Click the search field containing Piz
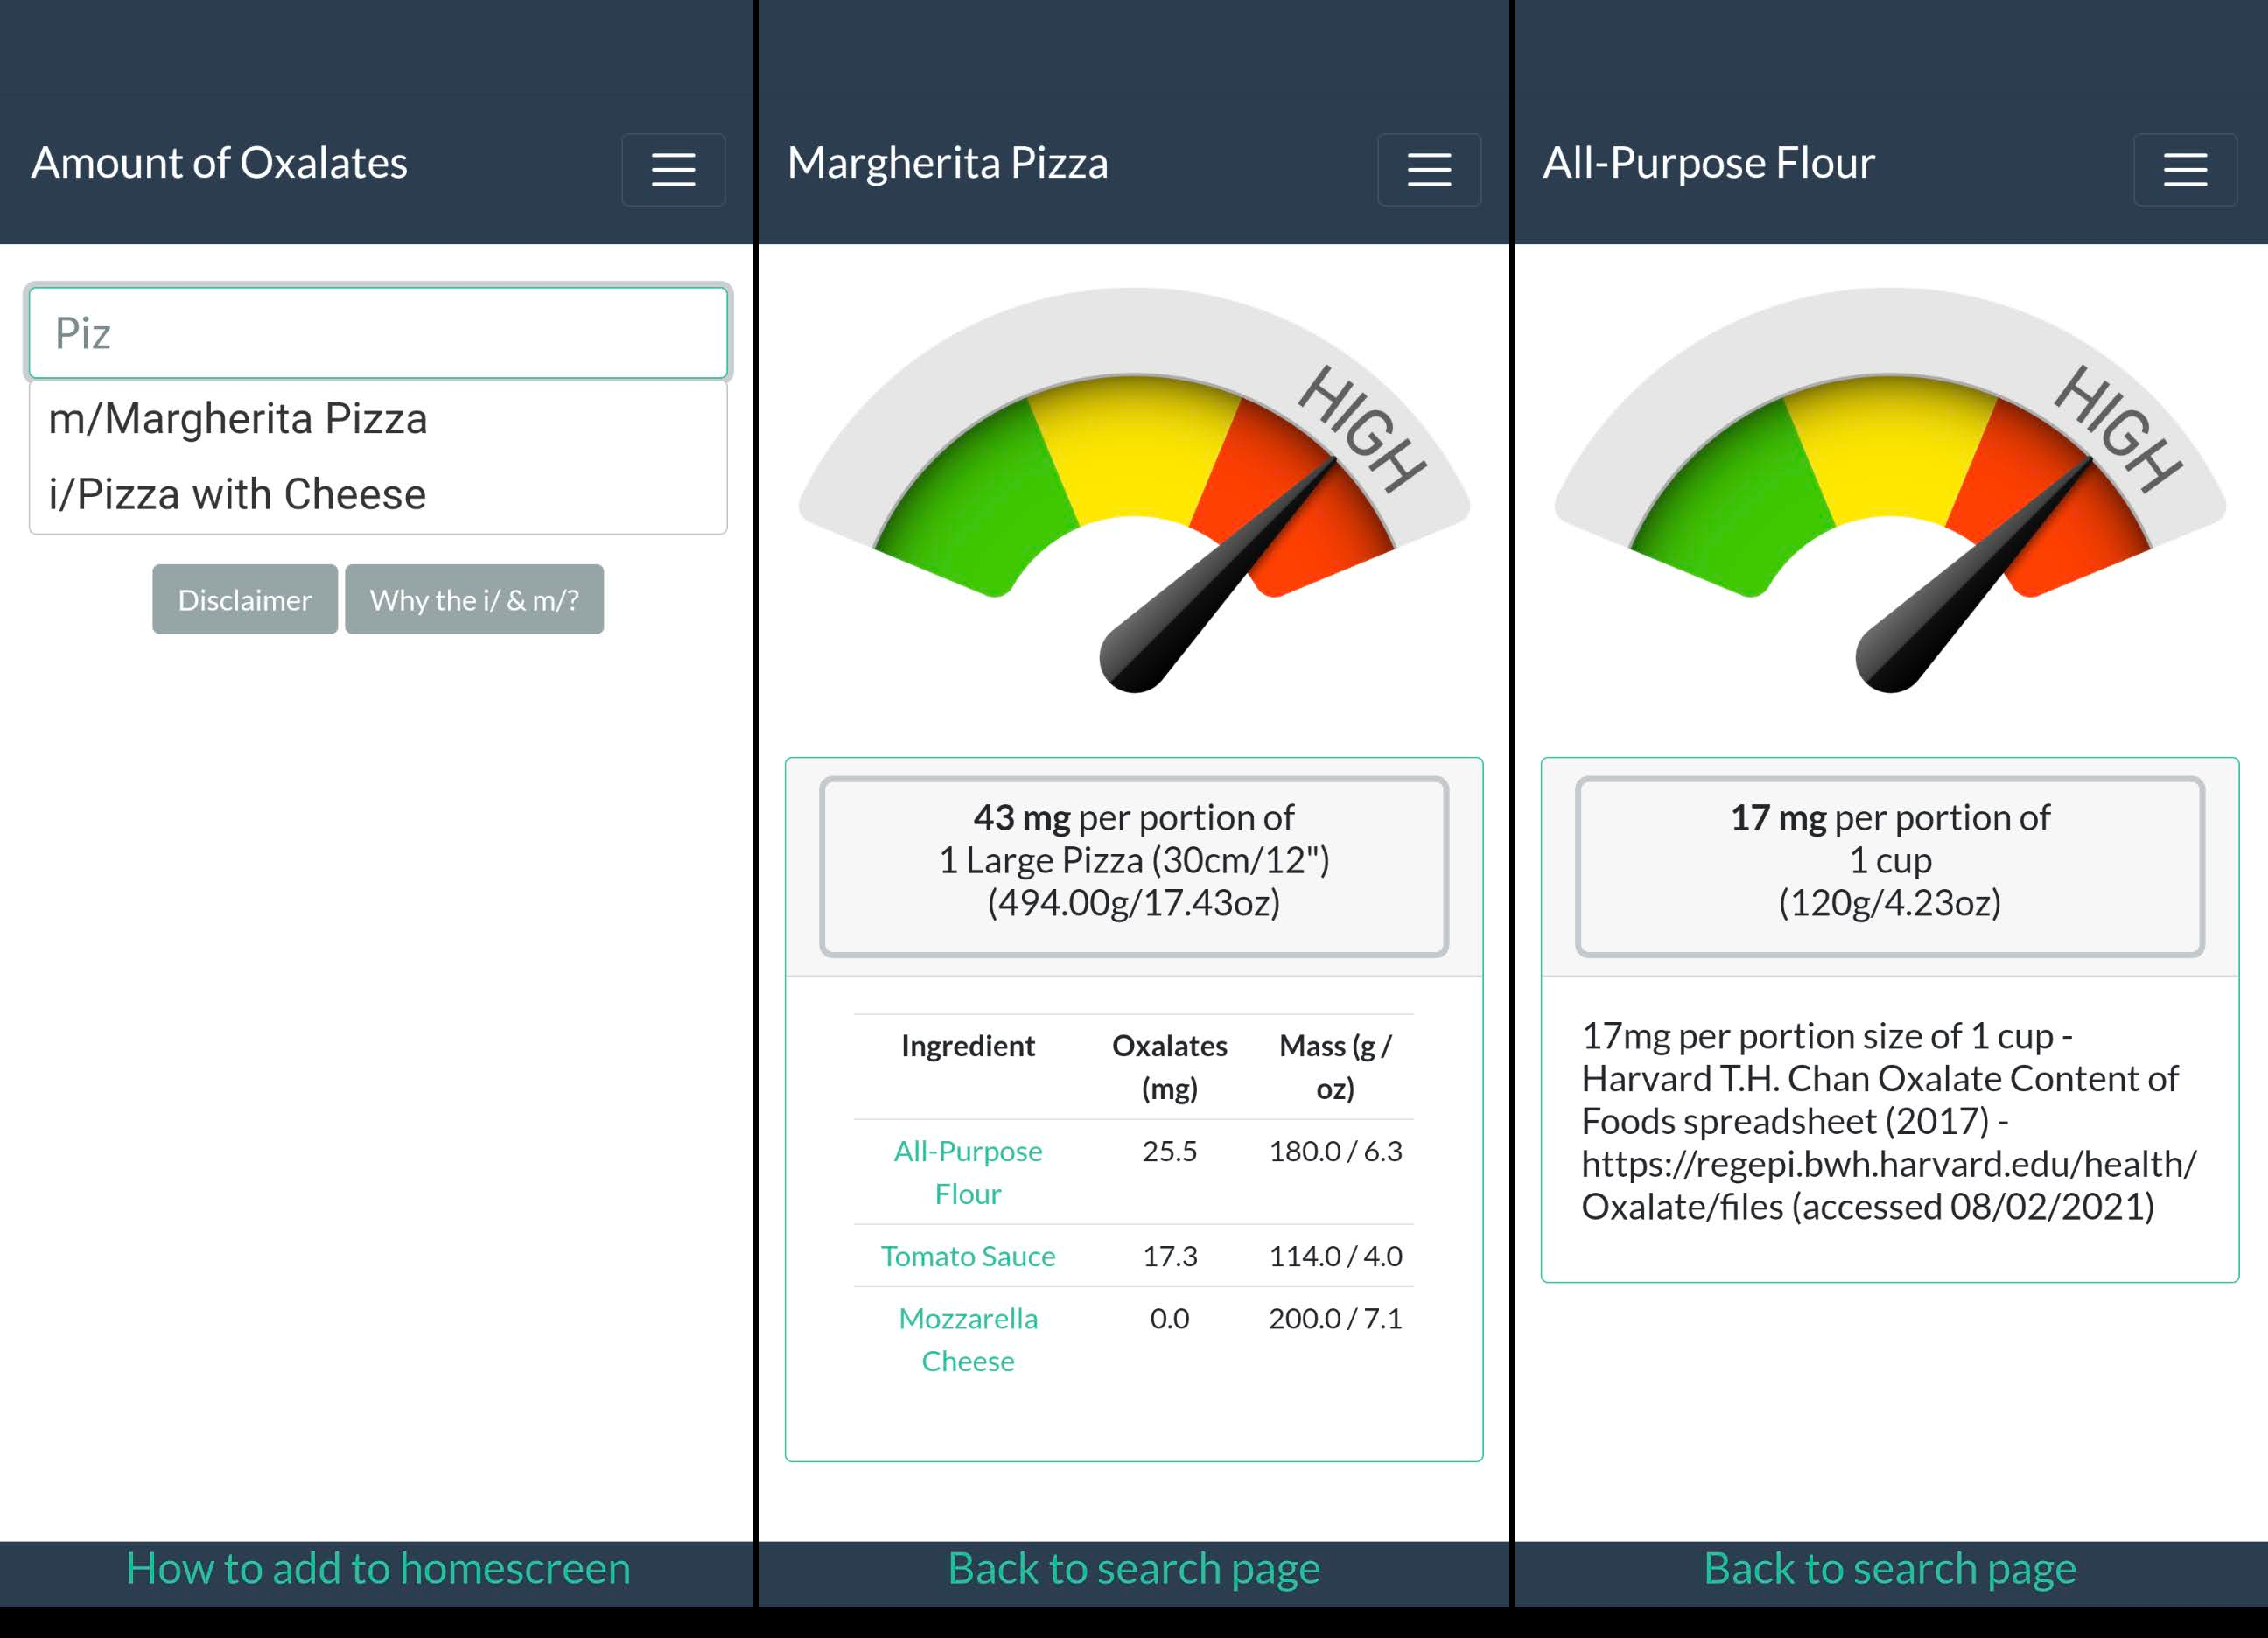 pos(378,333)
